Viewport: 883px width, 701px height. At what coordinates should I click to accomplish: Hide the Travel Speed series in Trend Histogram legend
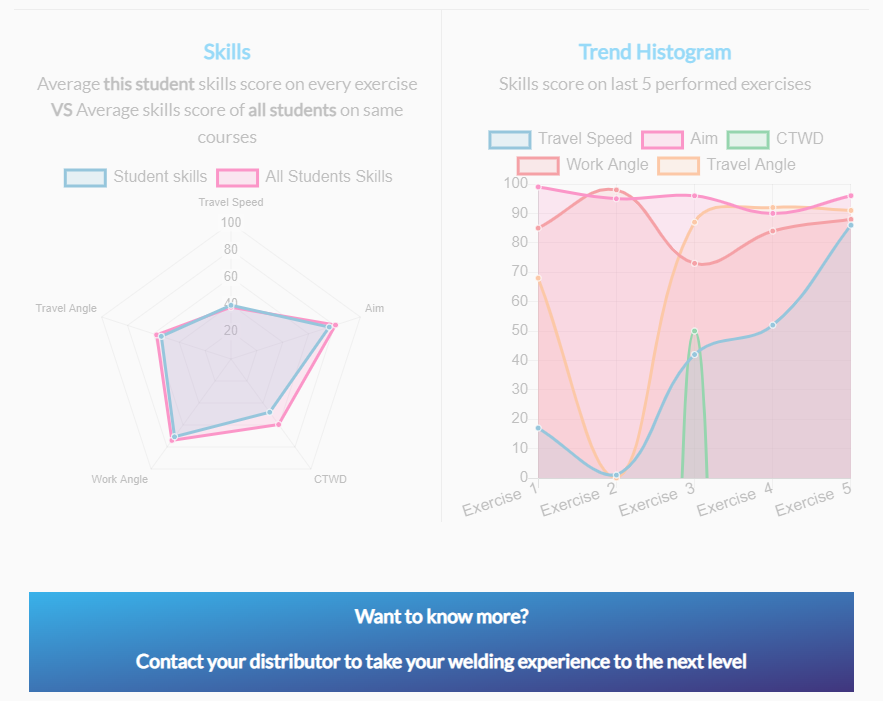tap(509, 139)
